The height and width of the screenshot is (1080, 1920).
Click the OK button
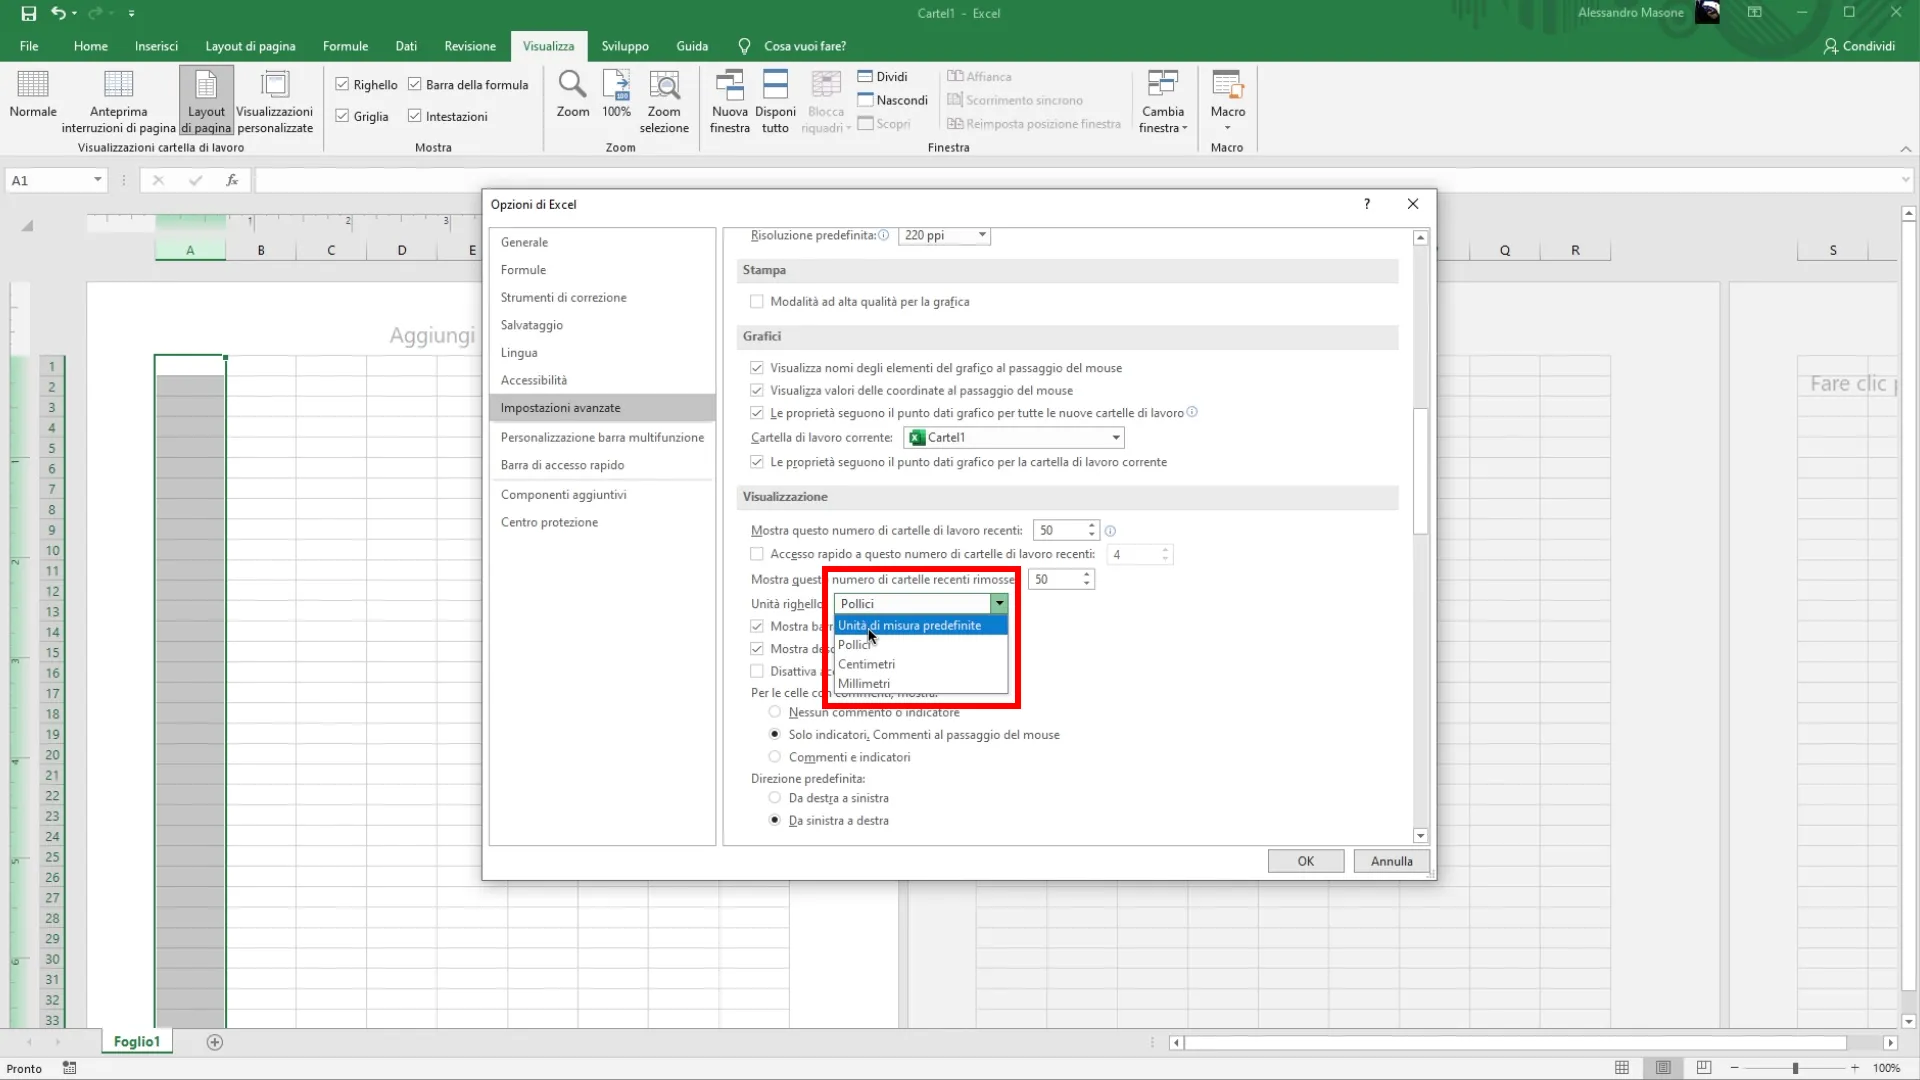(x=1305, y=861)
